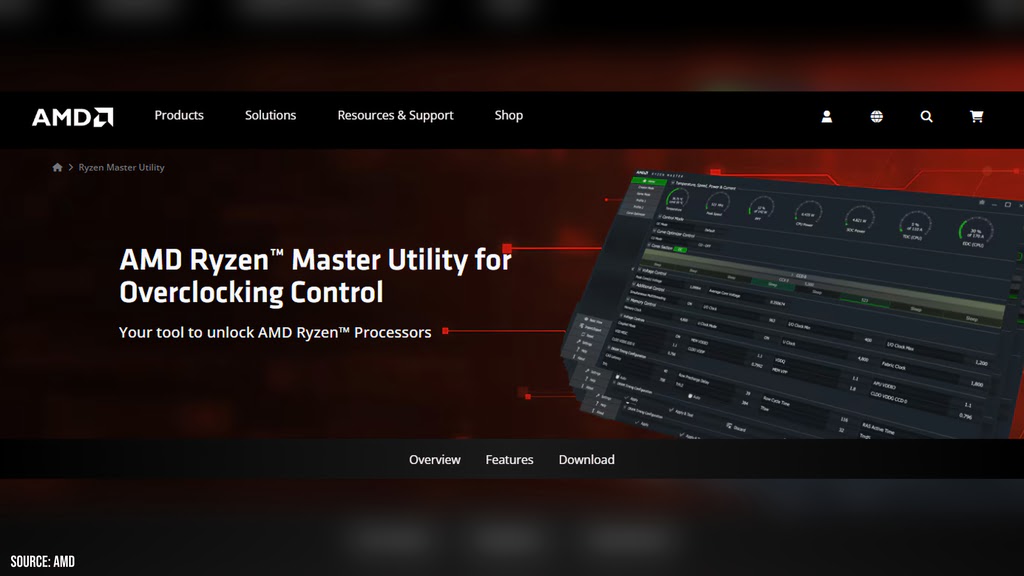1024x576 pixels.
Task: Click the Download link
Action: point(586,460)
